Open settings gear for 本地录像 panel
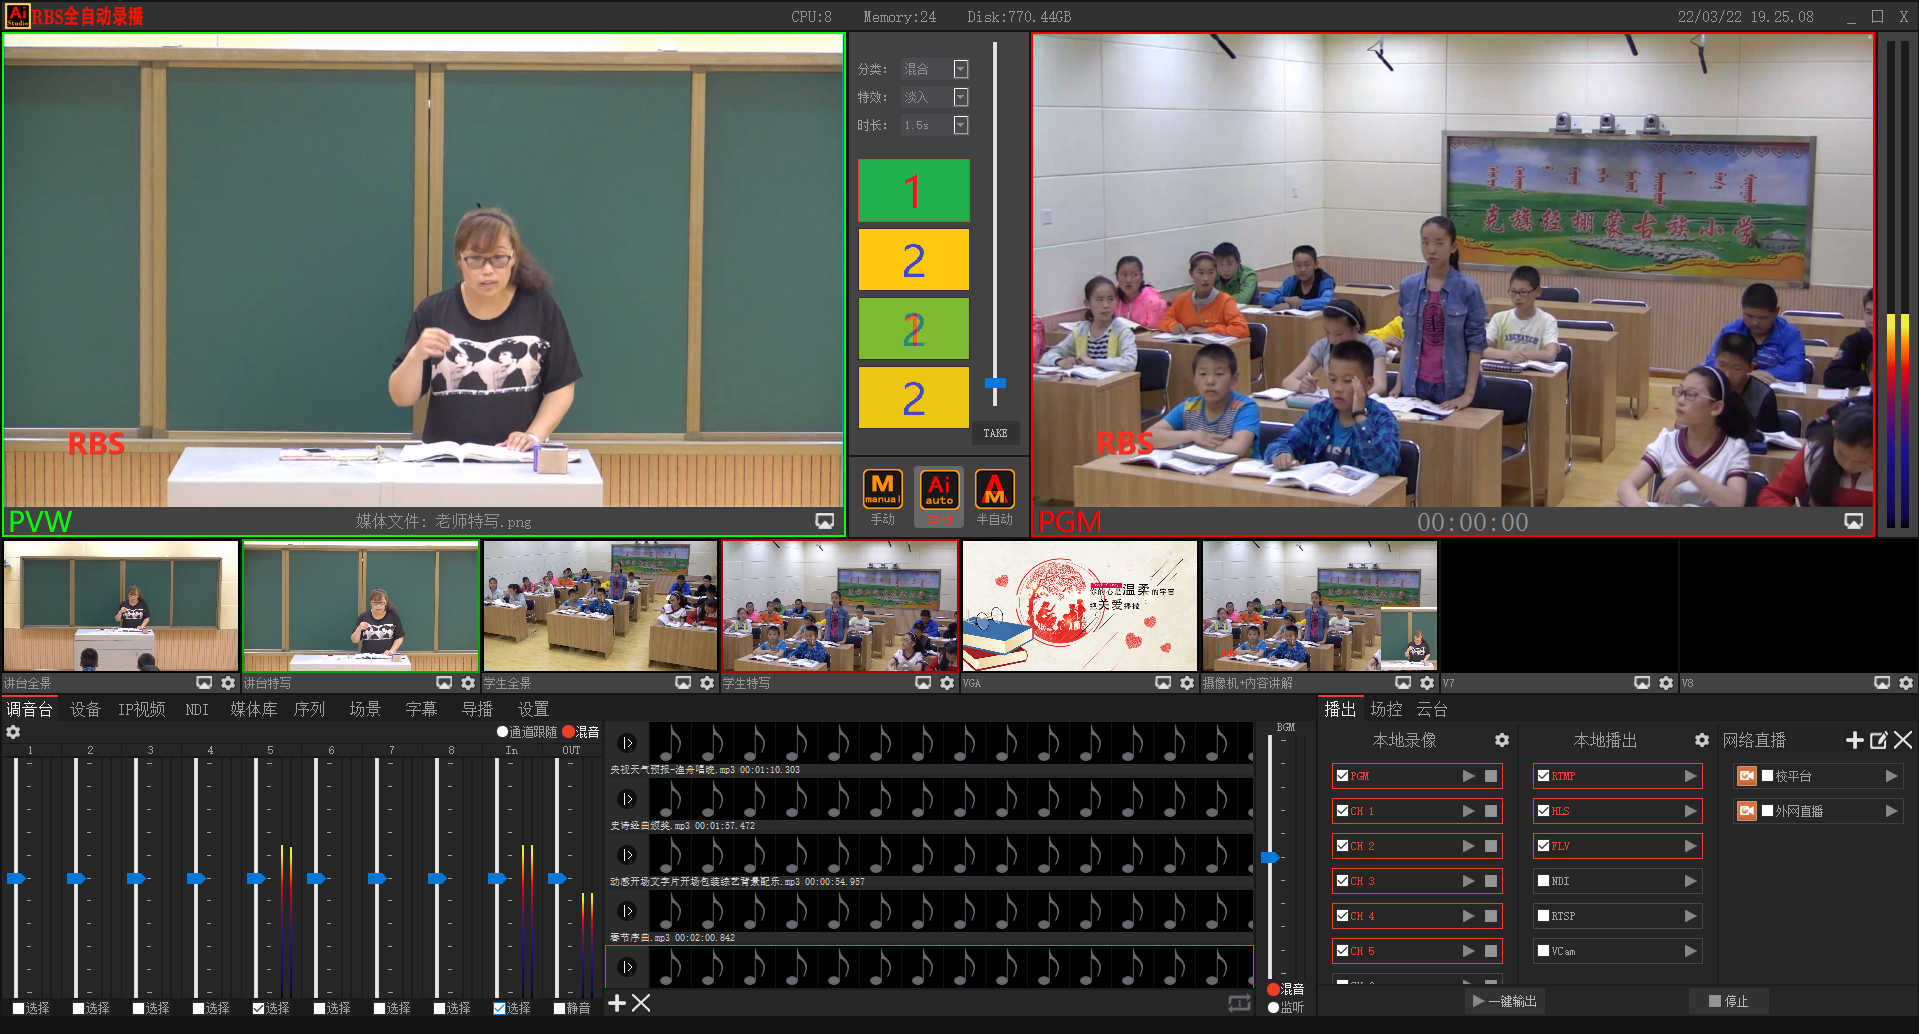This screenshot has width=1919, height=1034. pyautogui.click(x=1501, y=740)
